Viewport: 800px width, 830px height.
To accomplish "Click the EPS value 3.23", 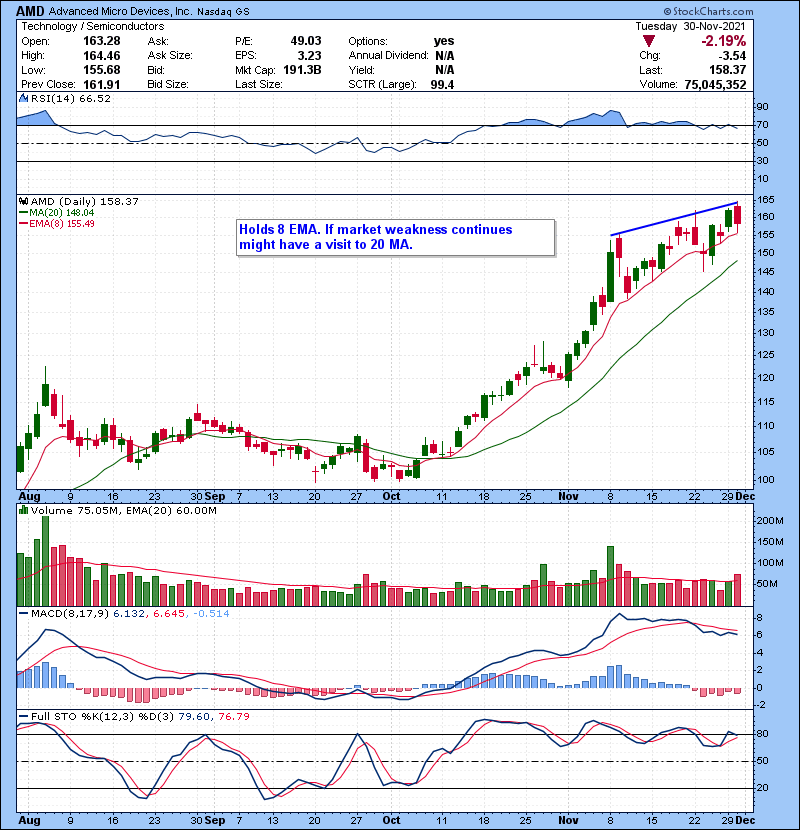I will [309, 56].
